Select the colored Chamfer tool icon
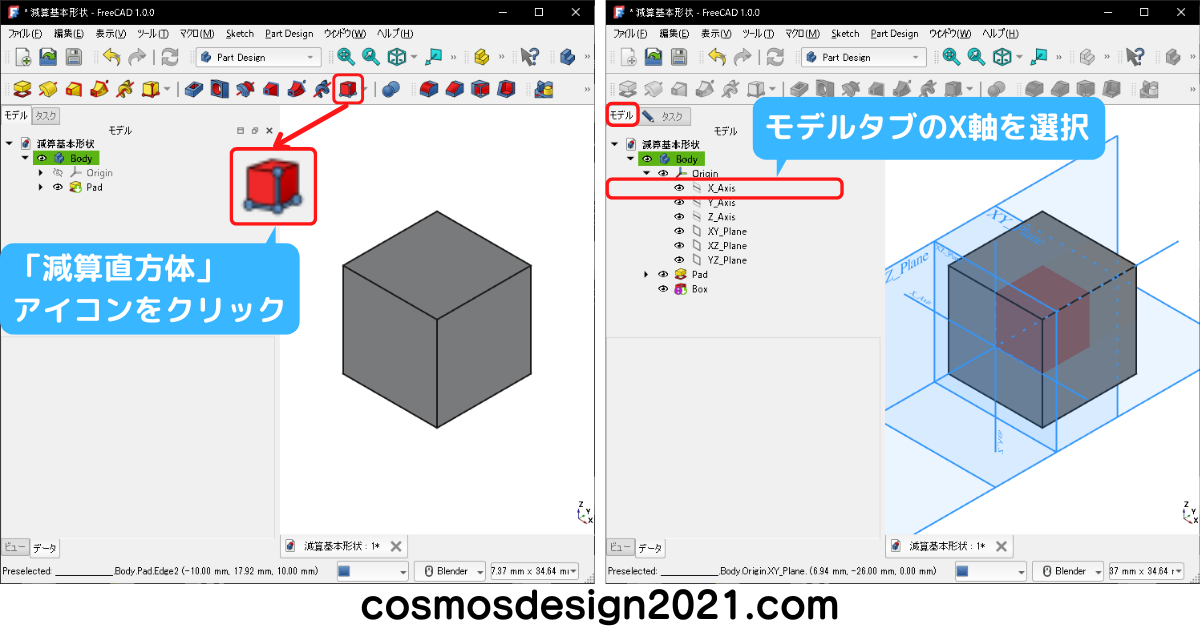The height and width of the screenshot is (630, 1200). tap(455, 89)
